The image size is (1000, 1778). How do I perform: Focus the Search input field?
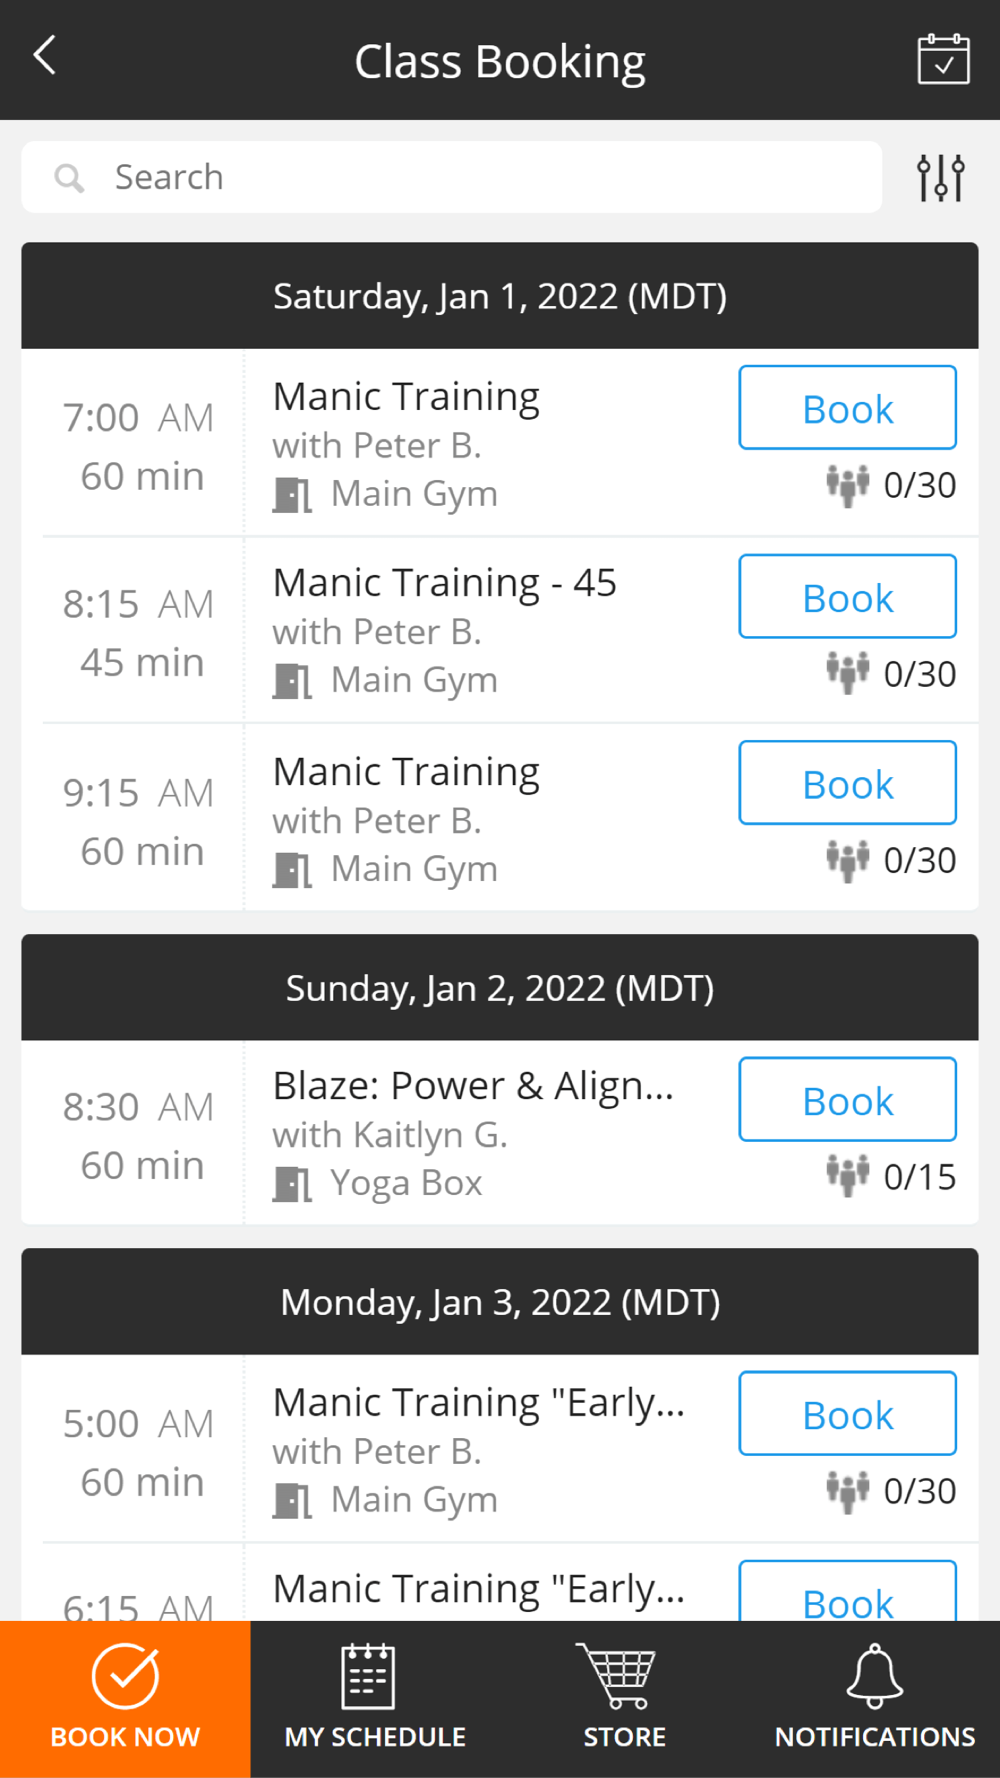pos(452,177)
